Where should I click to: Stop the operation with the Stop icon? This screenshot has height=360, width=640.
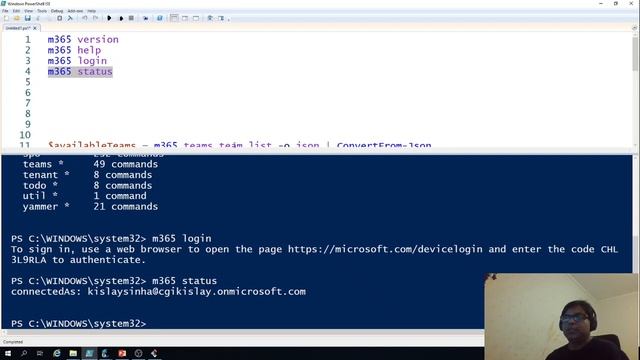[131, 18]
